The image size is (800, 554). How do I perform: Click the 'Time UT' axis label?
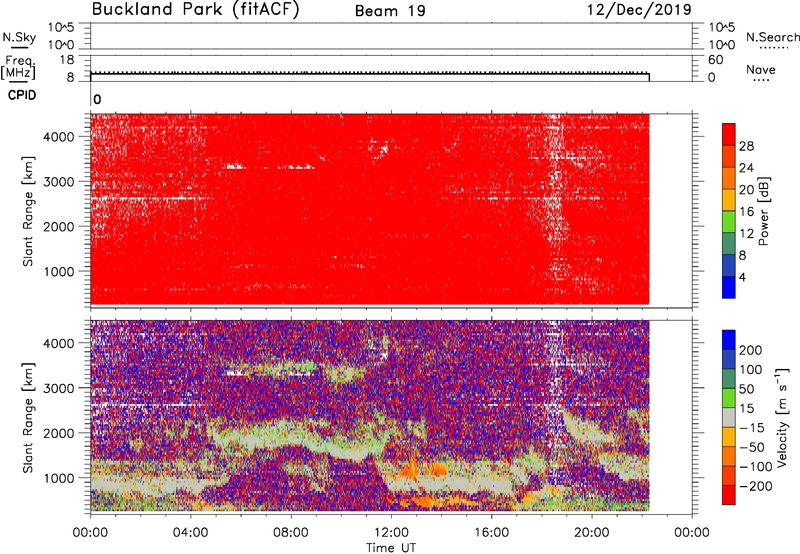tap(391, 548)
